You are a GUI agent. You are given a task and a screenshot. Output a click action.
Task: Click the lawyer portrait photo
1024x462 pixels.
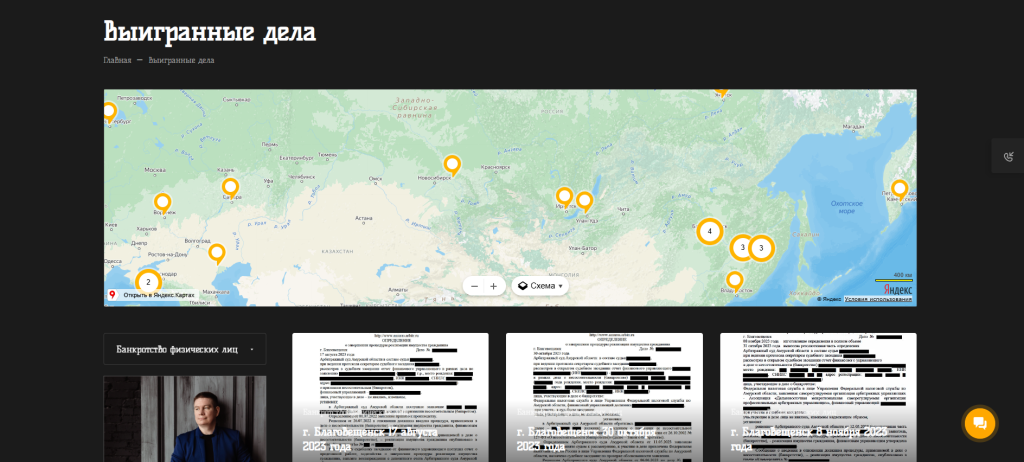tap(185, 420)
